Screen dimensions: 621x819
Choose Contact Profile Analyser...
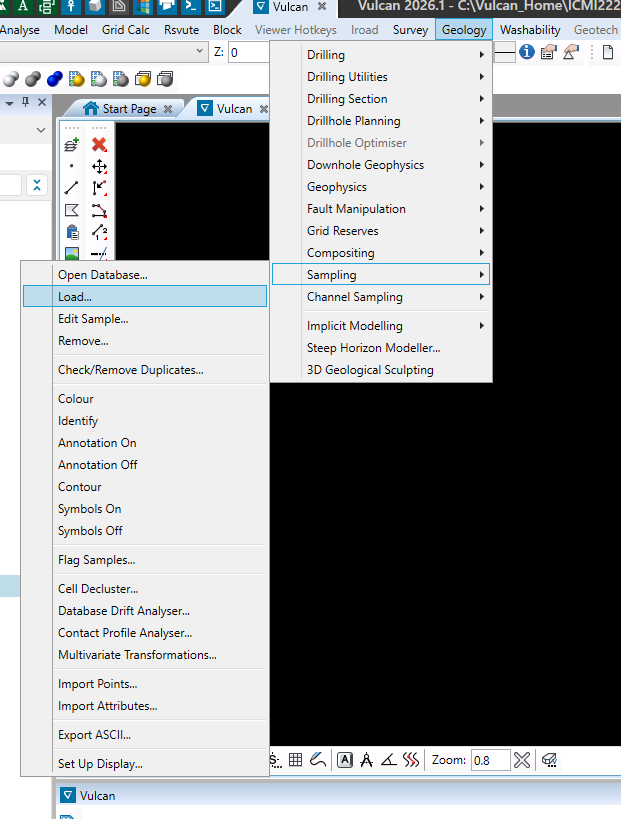(x=145, y=633)
